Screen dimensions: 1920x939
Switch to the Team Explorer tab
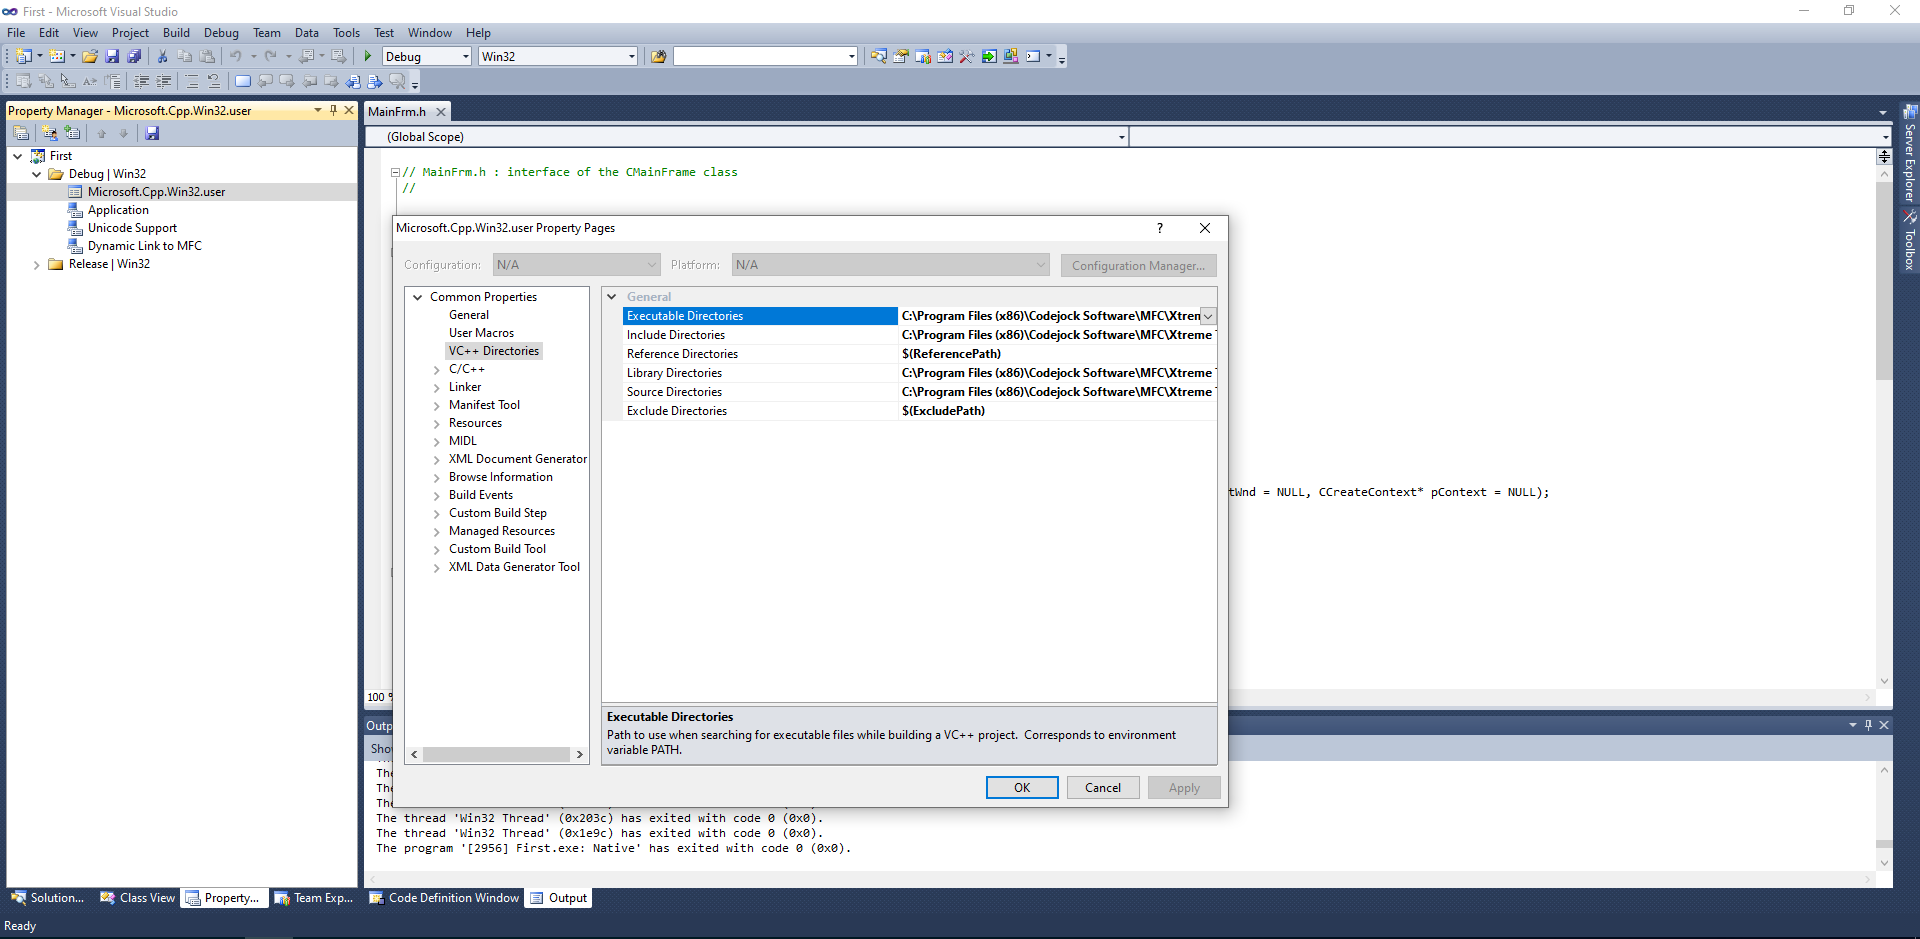click(x=314, y=898)
